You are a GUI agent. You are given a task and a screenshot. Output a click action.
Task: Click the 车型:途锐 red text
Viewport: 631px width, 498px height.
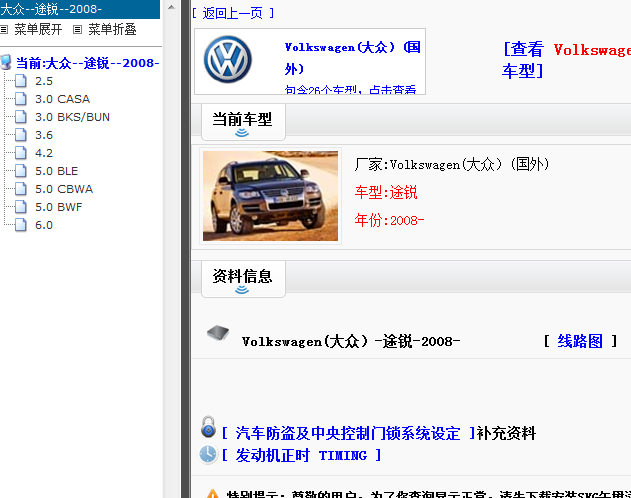386,192
